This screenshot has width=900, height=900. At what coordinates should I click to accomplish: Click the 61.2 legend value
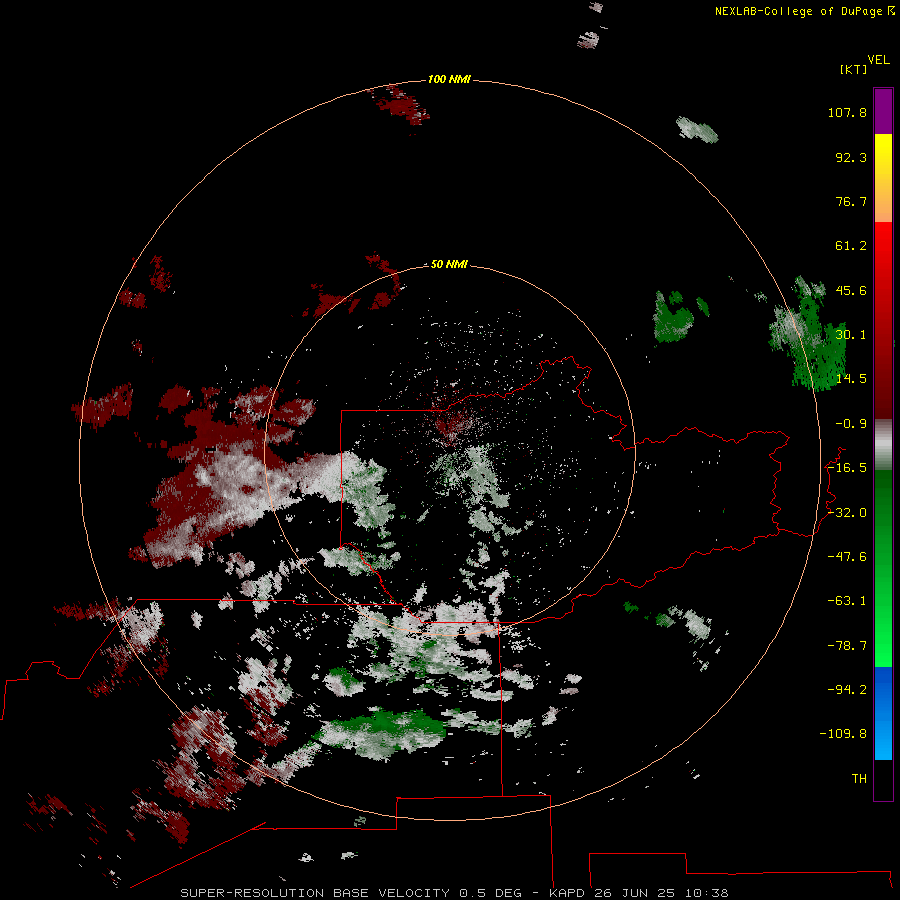click(x=851, y=246)
